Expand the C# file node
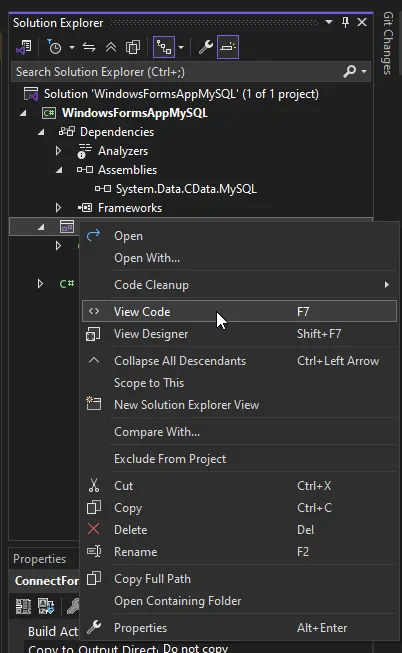 point(40,284)
